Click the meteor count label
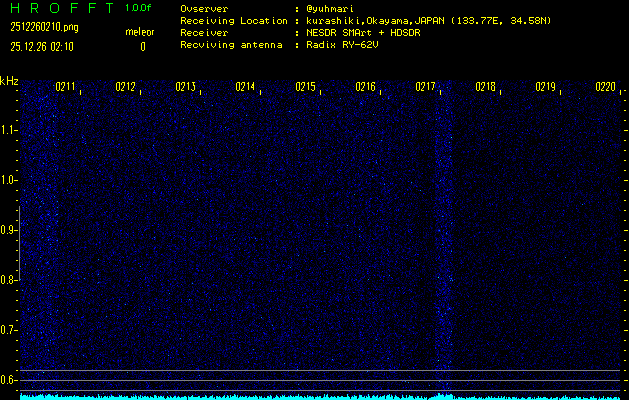 tap(140, 32)
